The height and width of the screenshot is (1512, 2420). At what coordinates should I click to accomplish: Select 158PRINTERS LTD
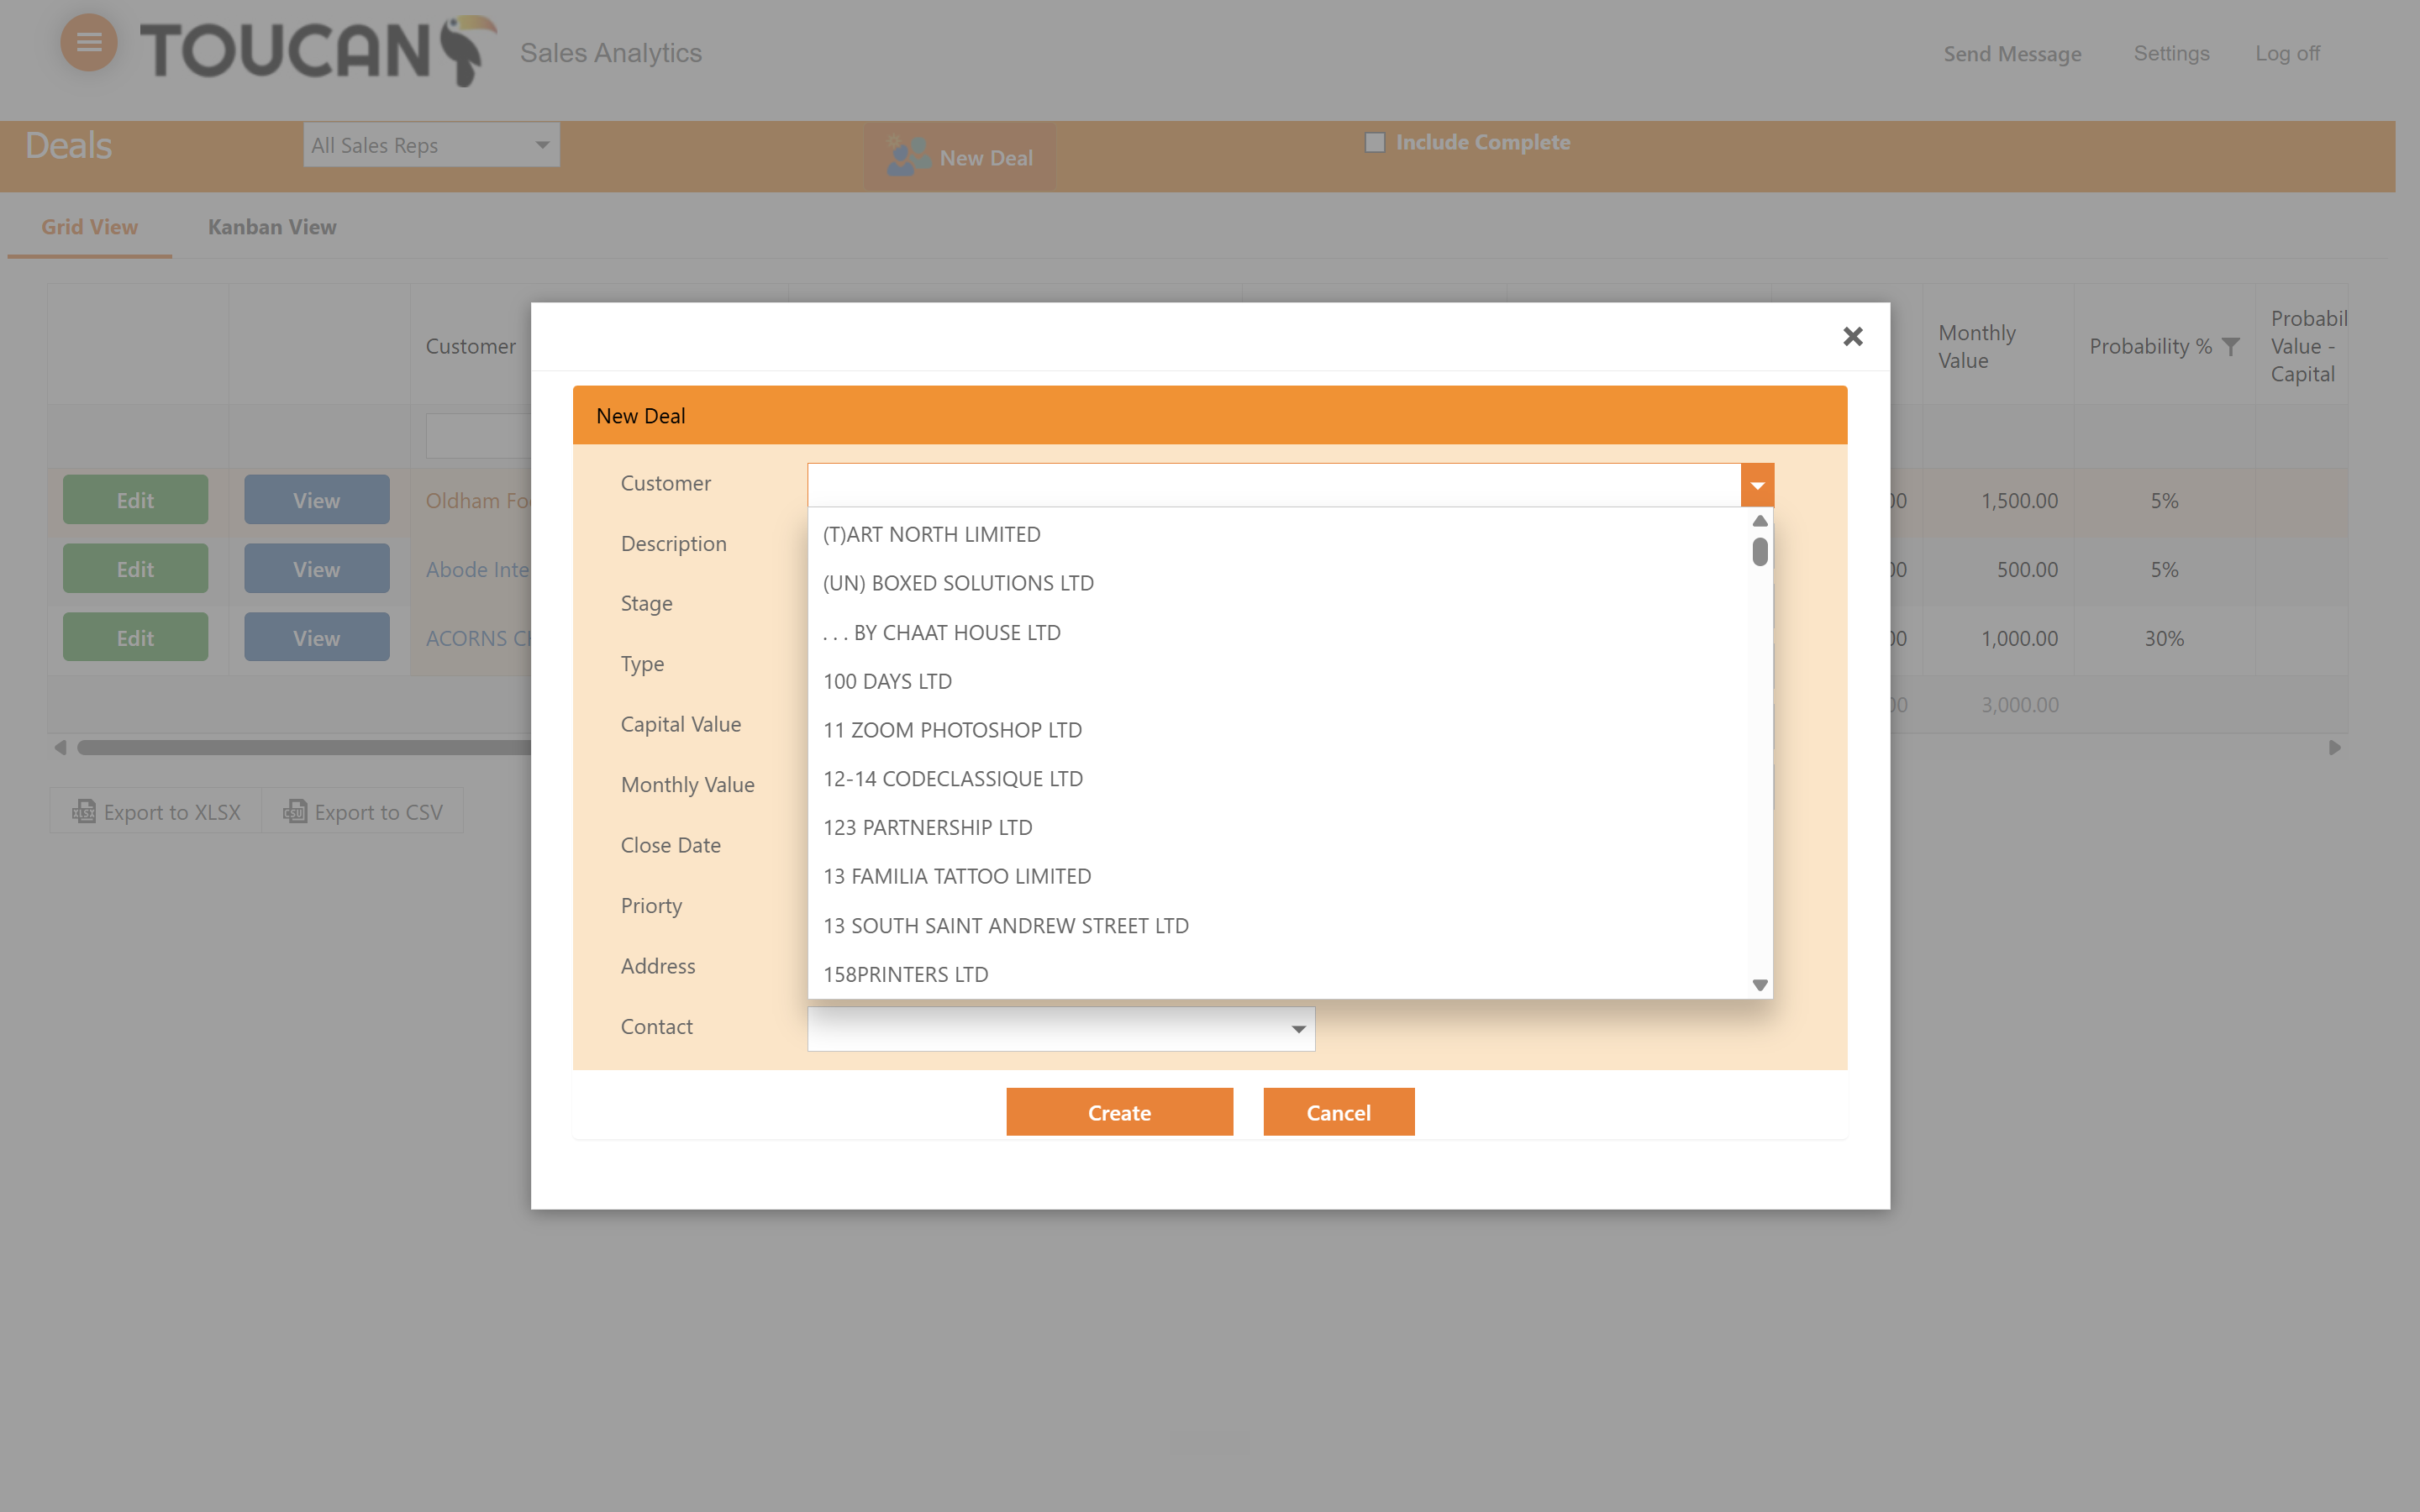pos(1280,974)
